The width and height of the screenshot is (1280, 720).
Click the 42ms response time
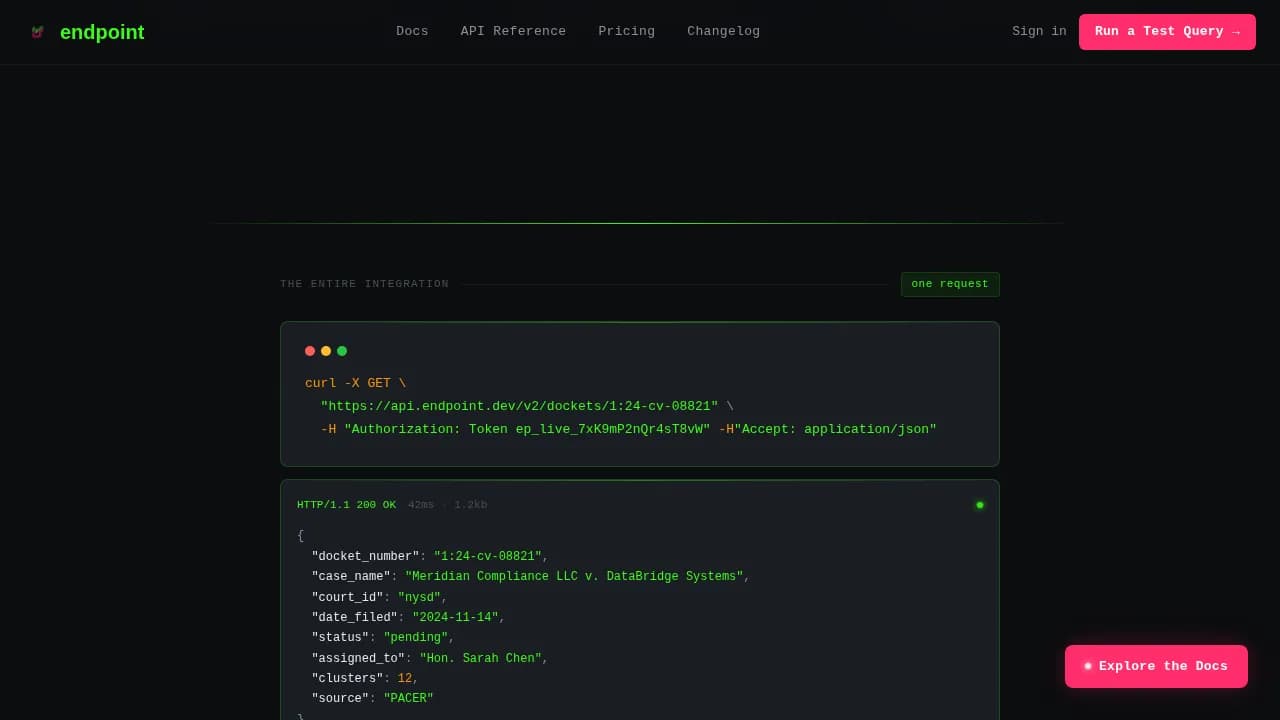point(421,505)
